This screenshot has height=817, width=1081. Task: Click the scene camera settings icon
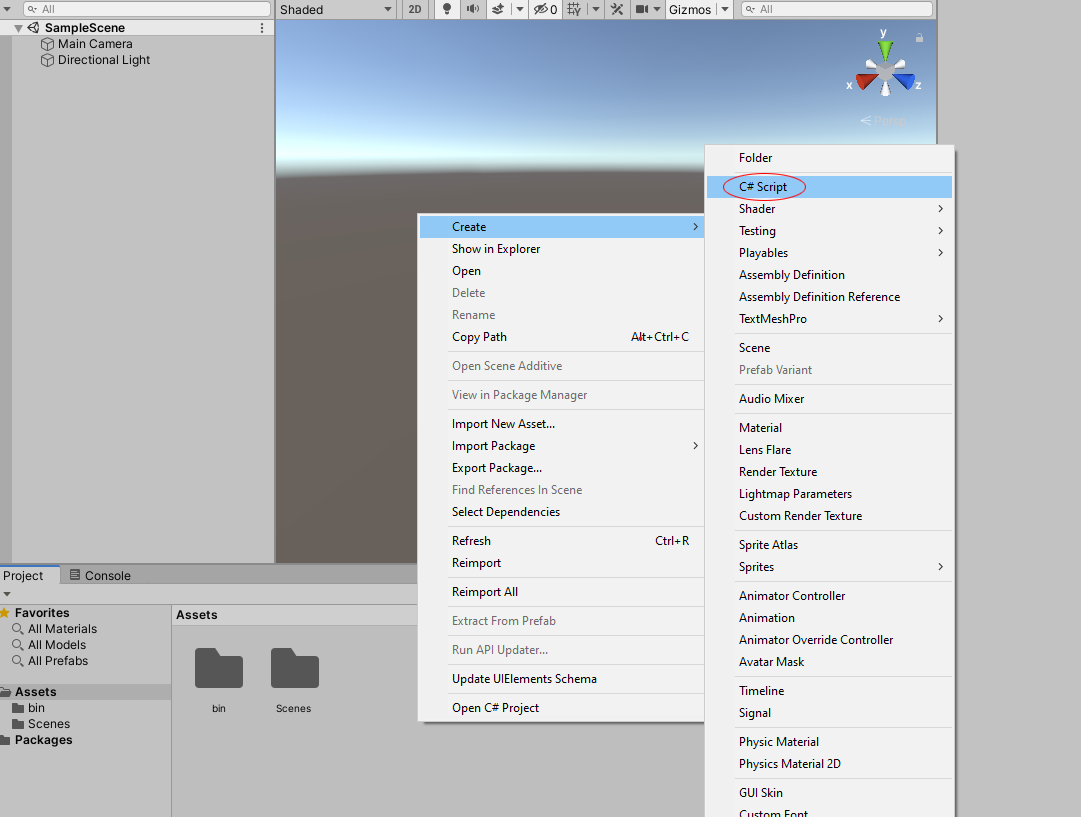pyautogui.click(x=642, y=9)
